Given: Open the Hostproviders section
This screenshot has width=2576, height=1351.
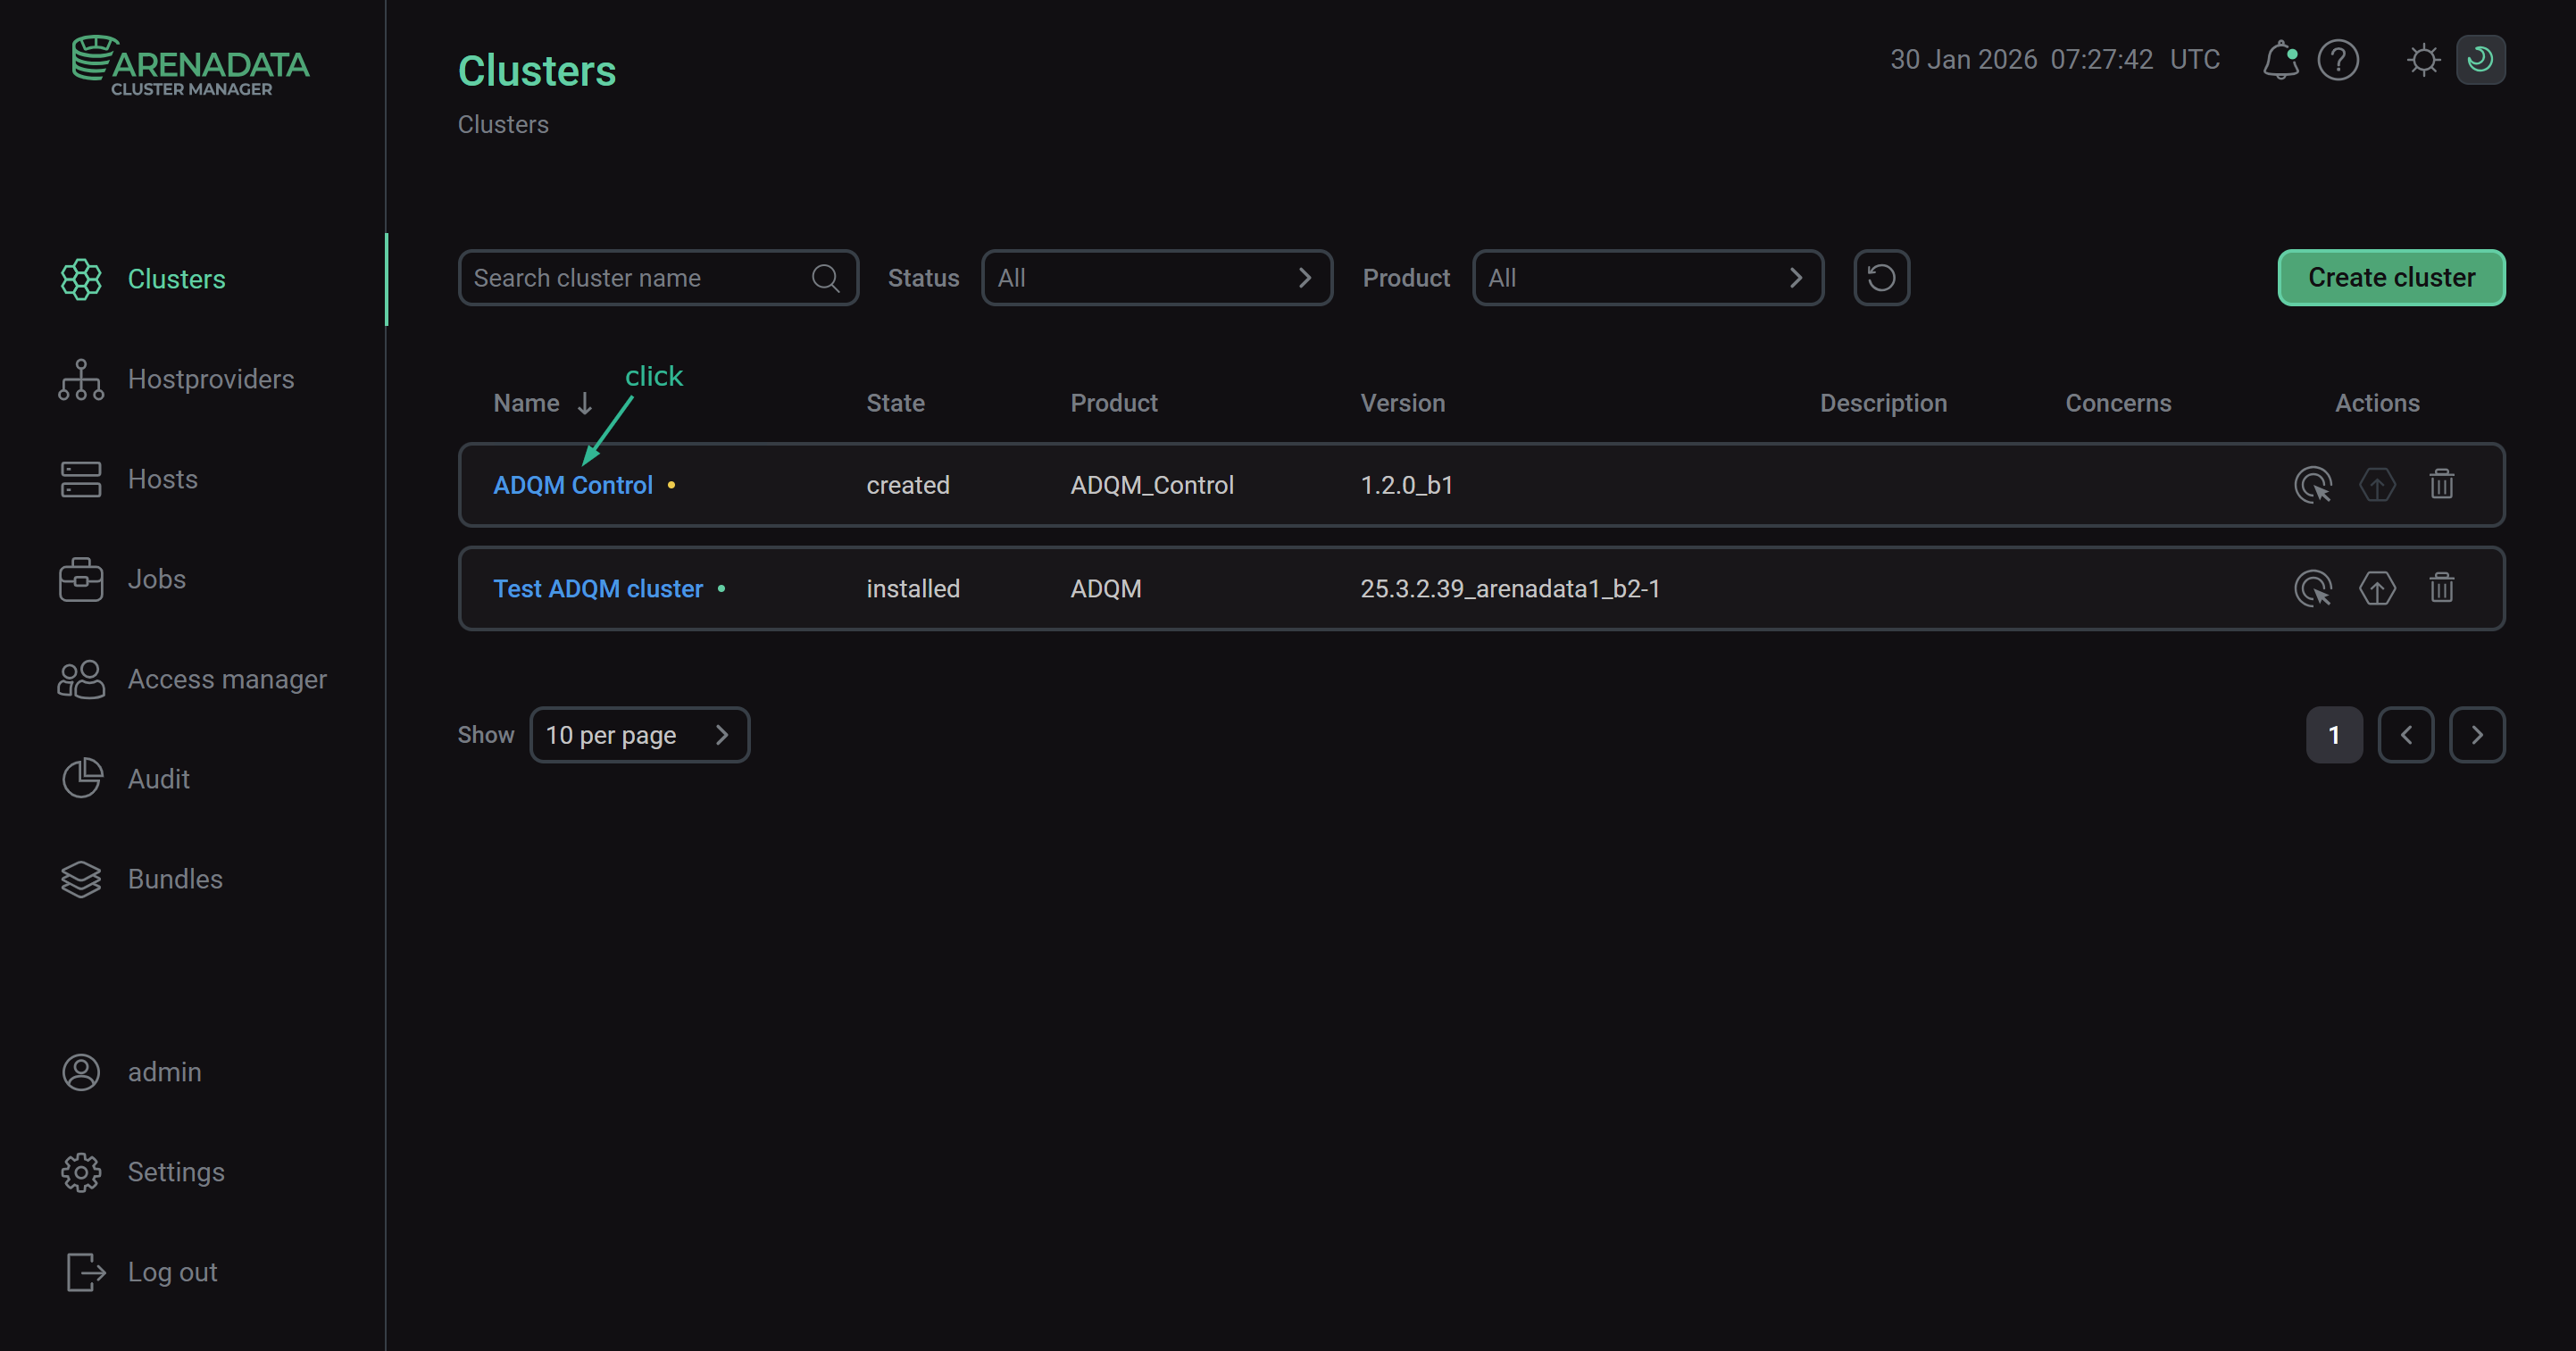Looking at the screenshot, I should (x=211, y=379).
